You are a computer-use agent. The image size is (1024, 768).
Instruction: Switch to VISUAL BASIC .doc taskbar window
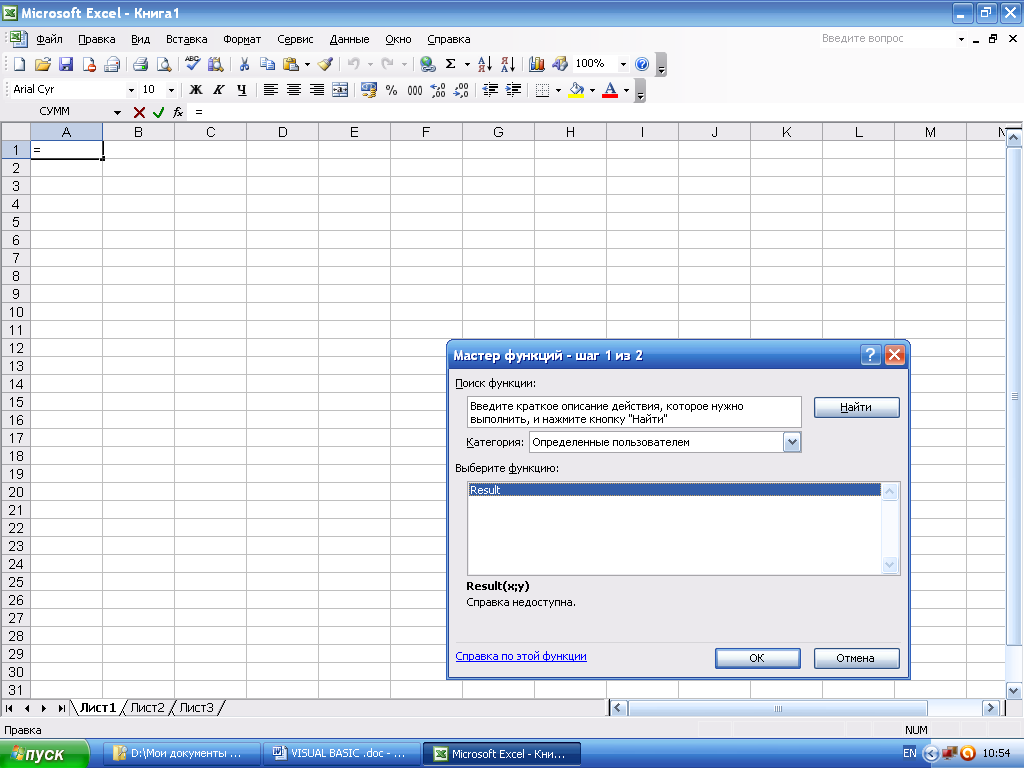pos(342,754)
